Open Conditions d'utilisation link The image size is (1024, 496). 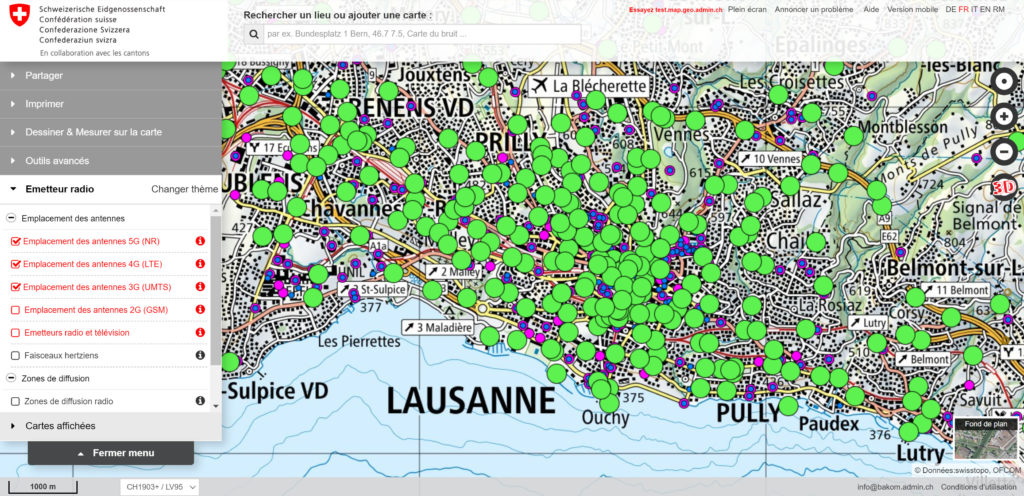[x=980, y=487]
